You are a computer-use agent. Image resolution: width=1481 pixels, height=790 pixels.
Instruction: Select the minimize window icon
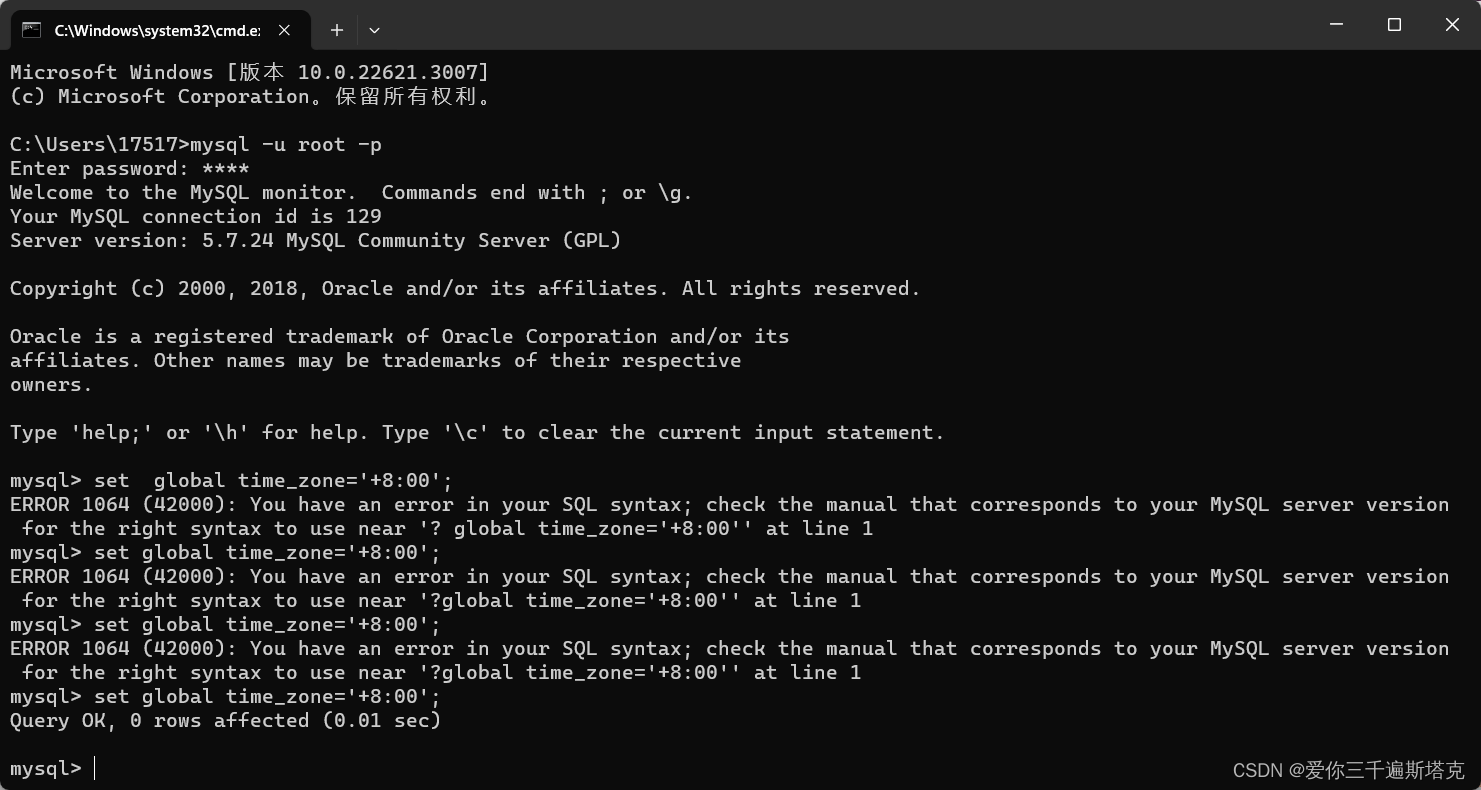1336,24
